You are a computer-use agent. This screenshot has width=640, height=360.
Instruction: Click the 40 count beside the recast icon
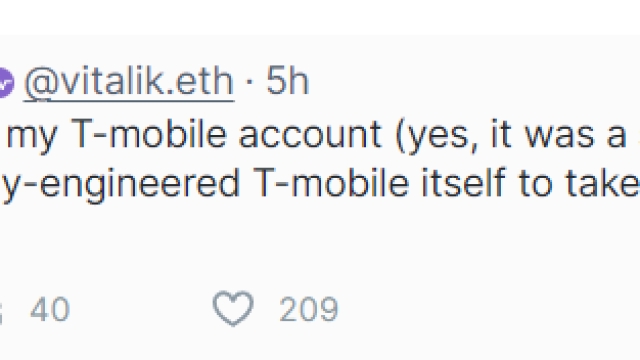pos(50,309)
